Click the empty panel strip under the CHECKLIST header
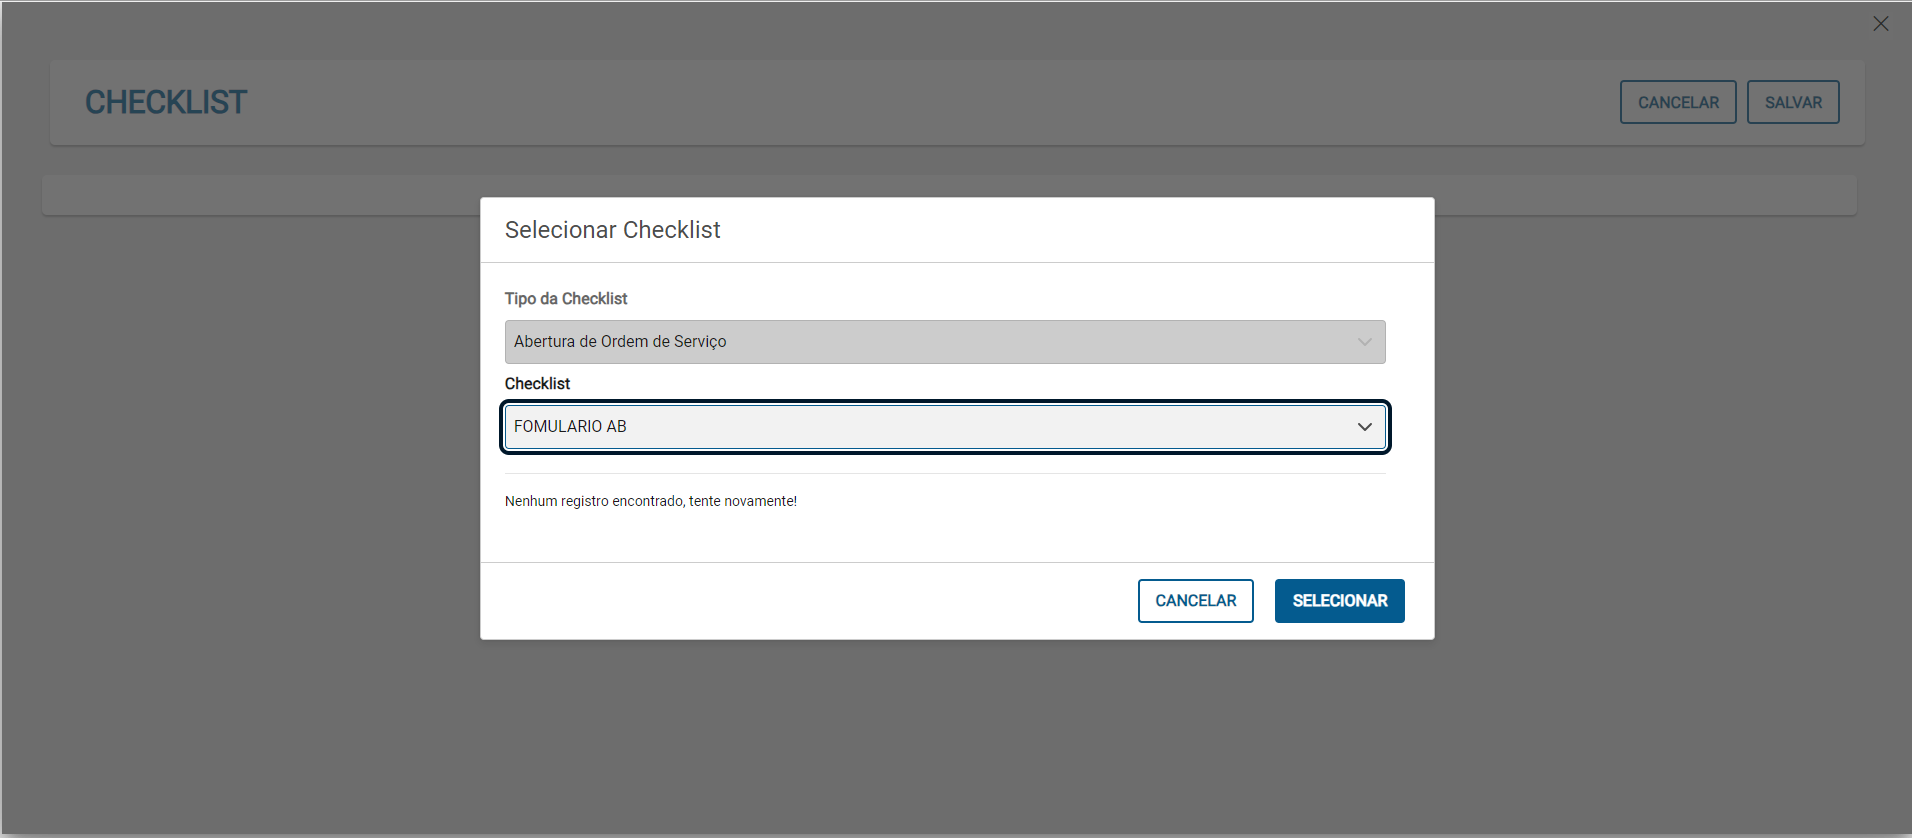 pyautogui.click(x=260, y=195)
